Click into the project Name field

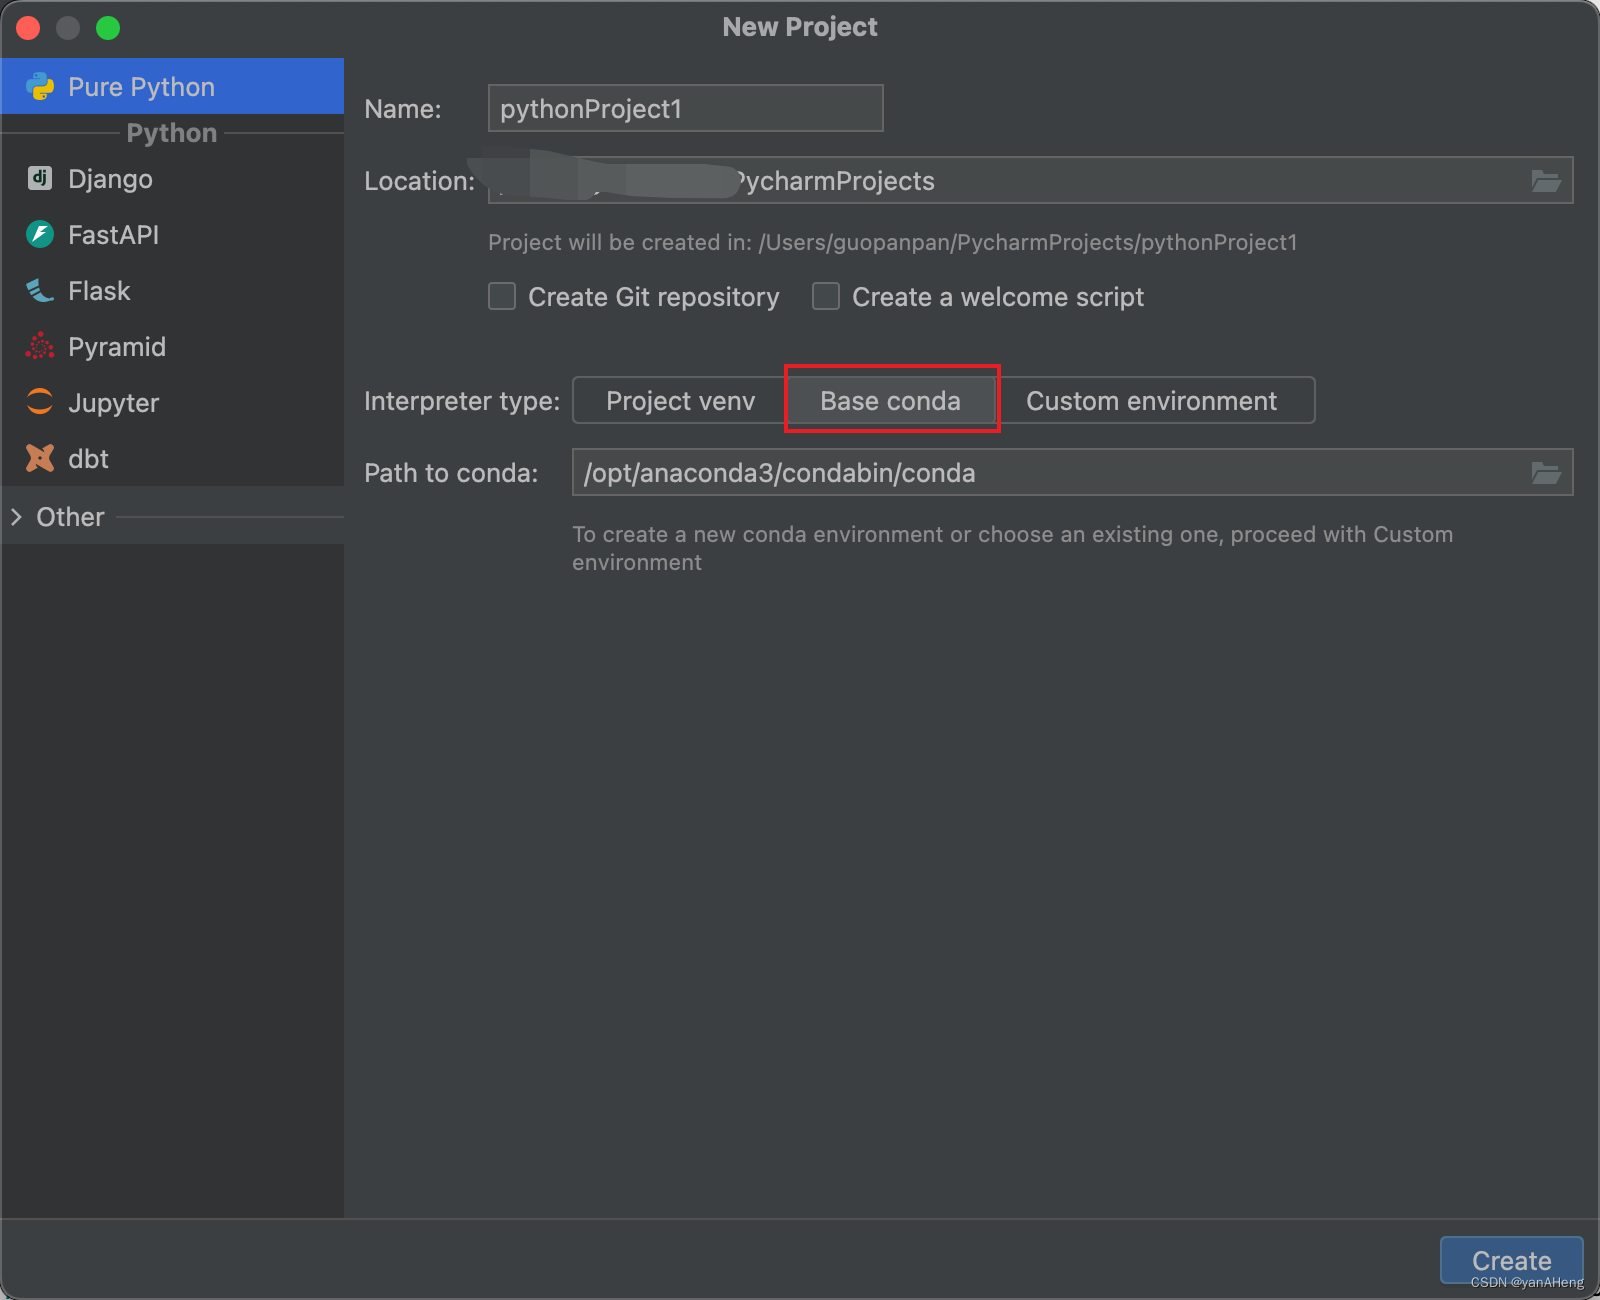[x=685, y=108]
